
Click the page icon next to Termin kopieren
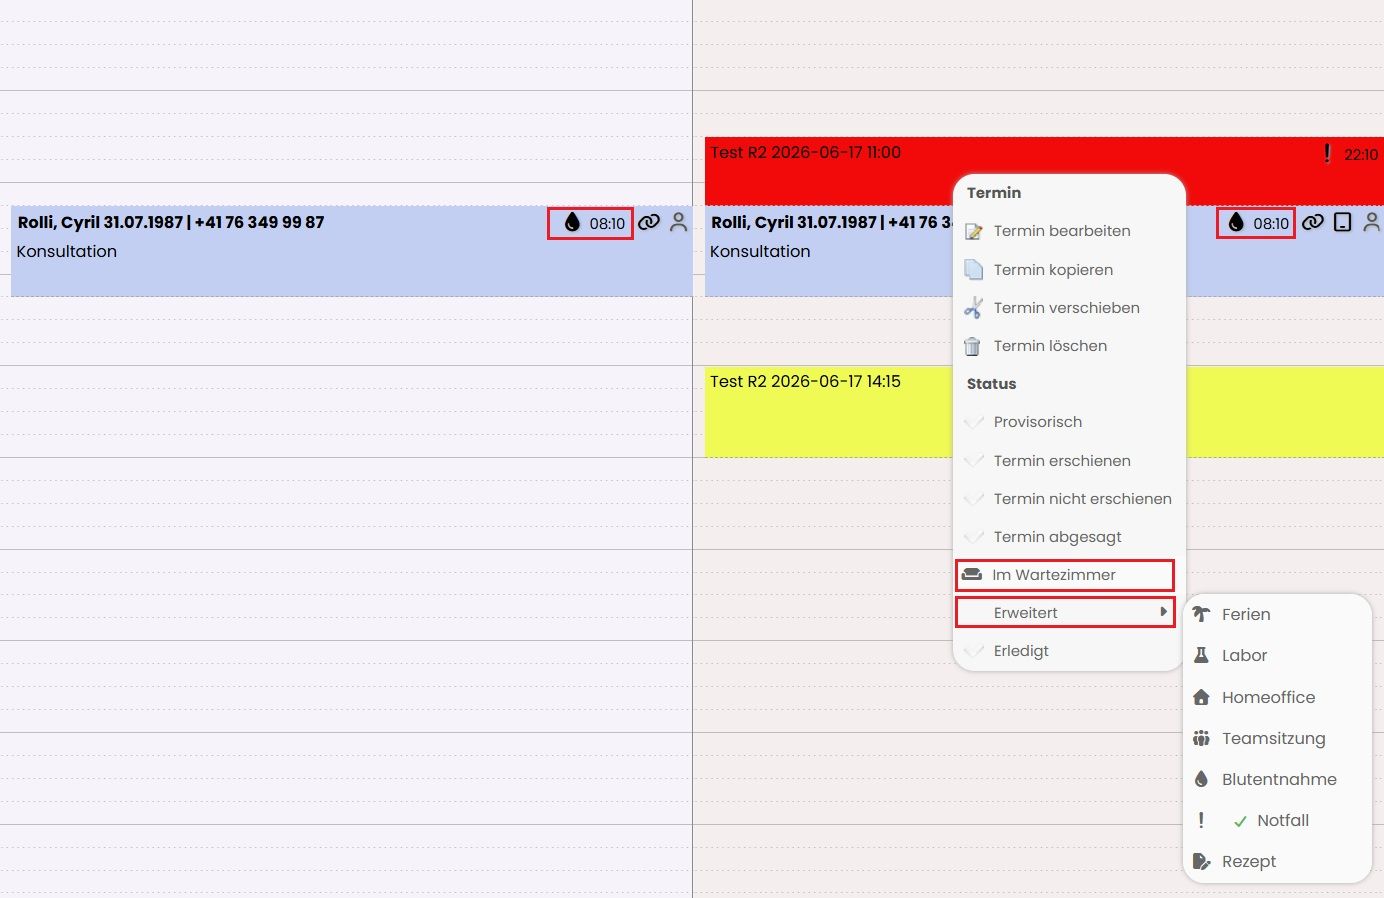[973, 269]
